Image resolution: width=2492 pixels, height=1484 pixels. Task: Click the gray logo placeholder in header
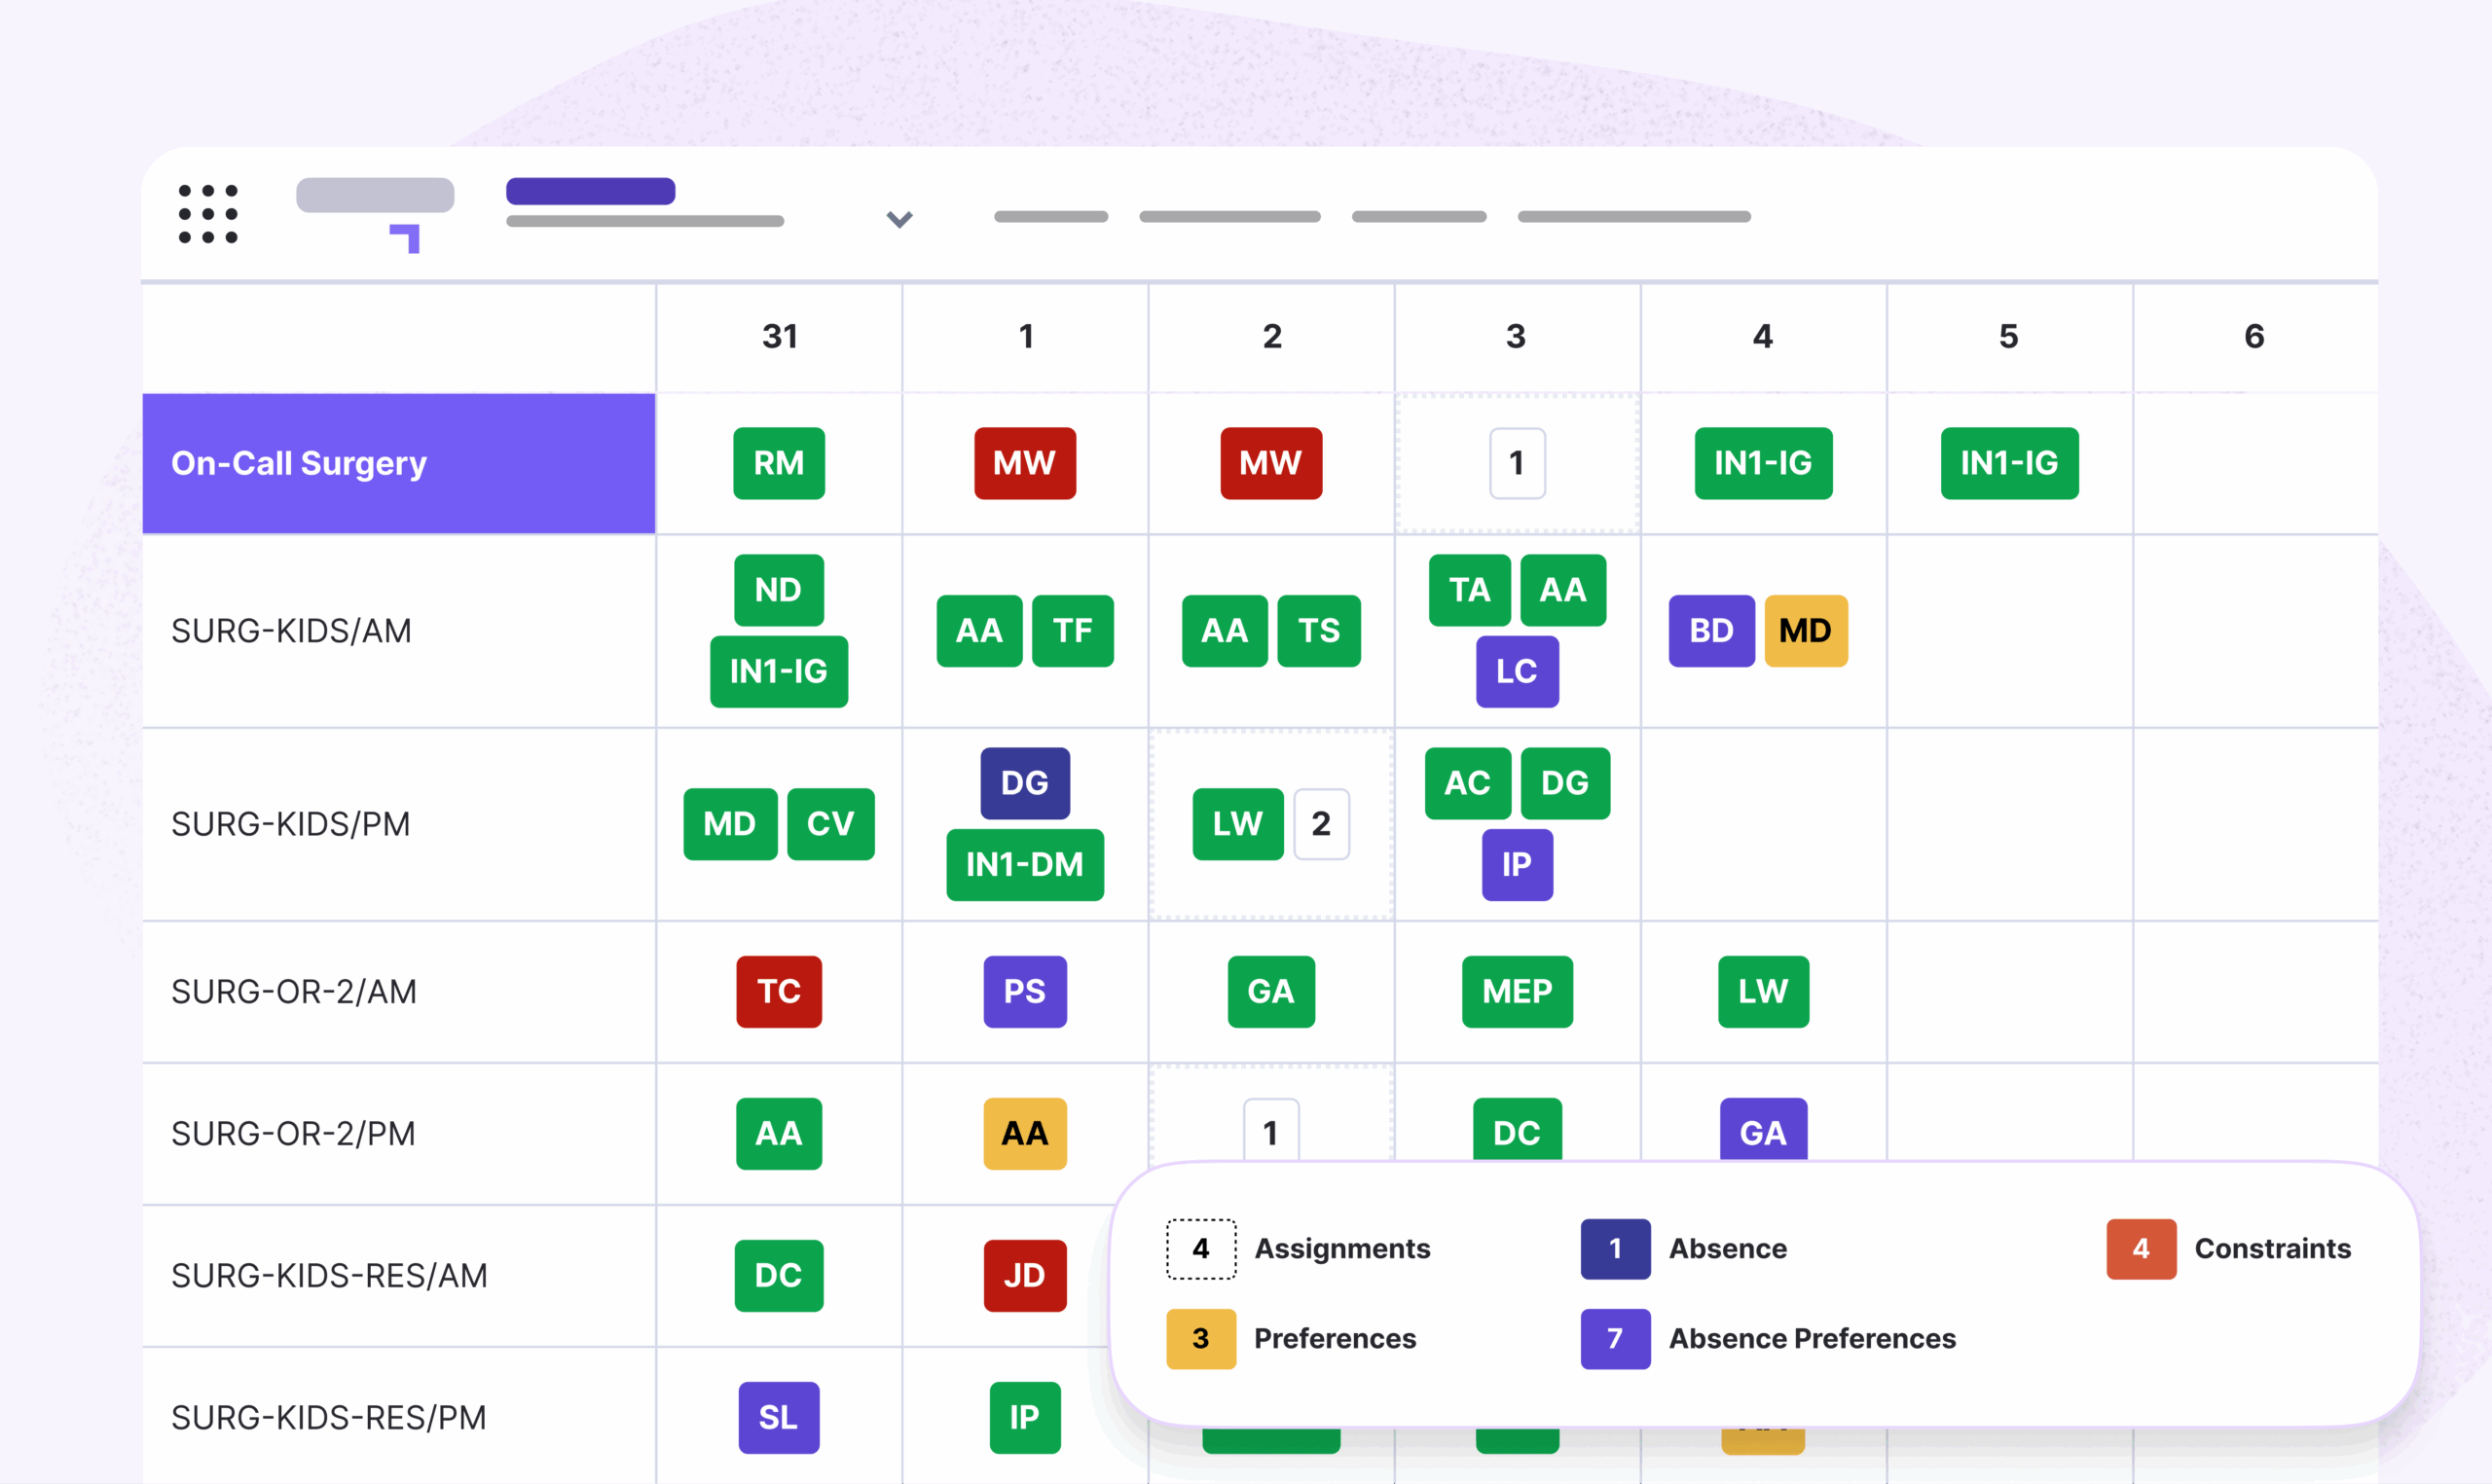point(375,195)
